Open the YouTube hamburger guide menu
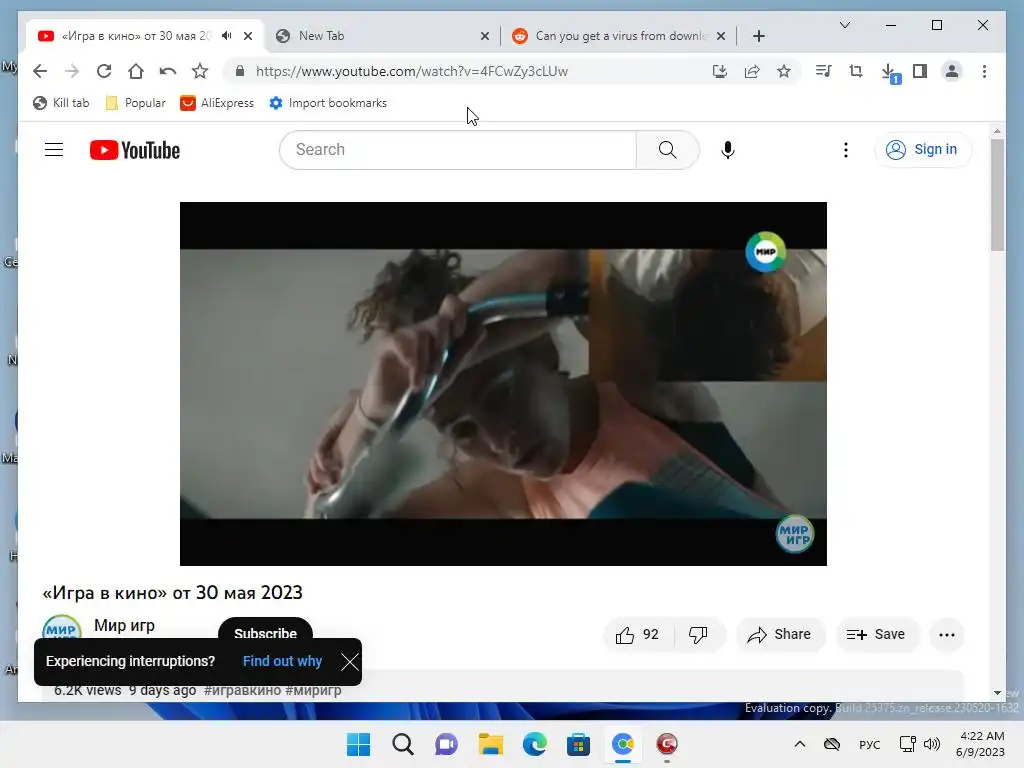The image size is (1024, 768). tap(54, 150)
